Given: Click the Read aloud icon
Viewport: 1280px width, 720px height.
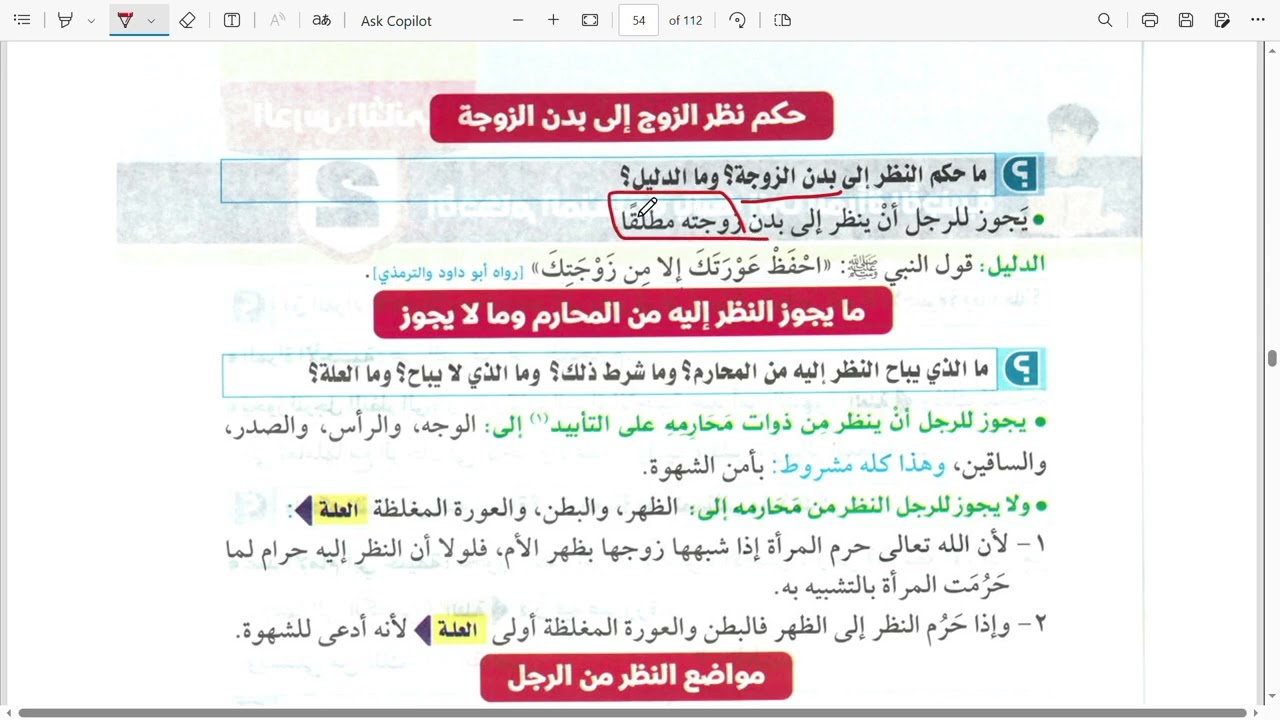Looking at the screenshot, I should 278,20.
